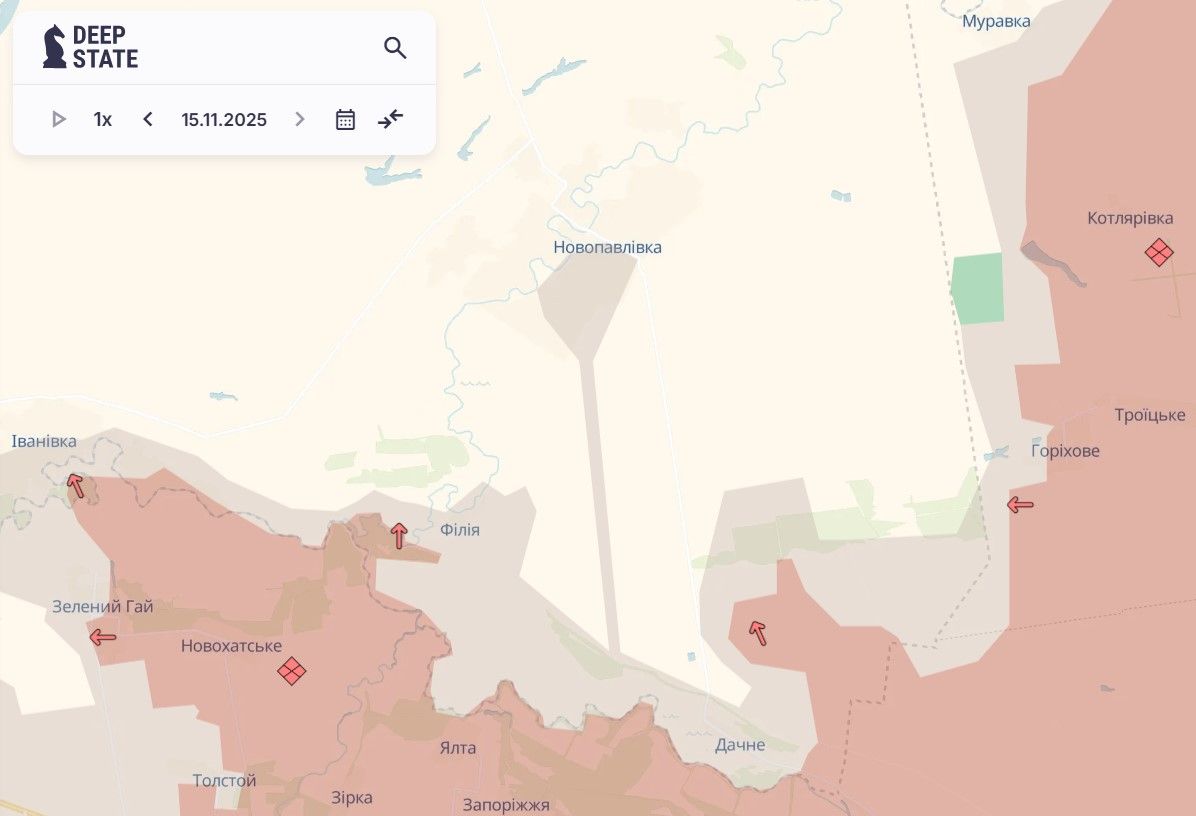Play the map timeline animation
1196x816 pixels.
click(x=58, y=120)
